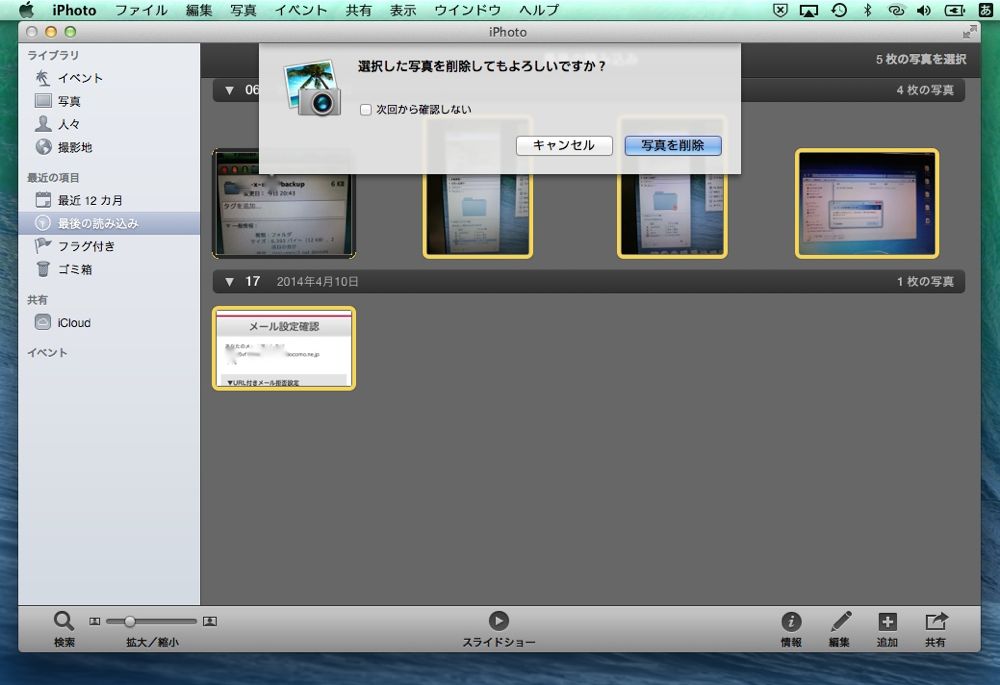The height and width of the screenshot is (685, 1000).
Task: Click the 共有 share toolbar icon
Action: pyautogui.click(x=936, y=621)
